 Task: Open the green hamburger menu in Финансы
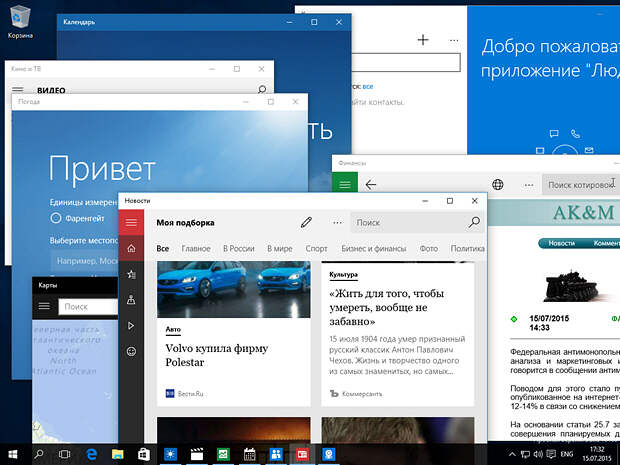click(345, 184)
